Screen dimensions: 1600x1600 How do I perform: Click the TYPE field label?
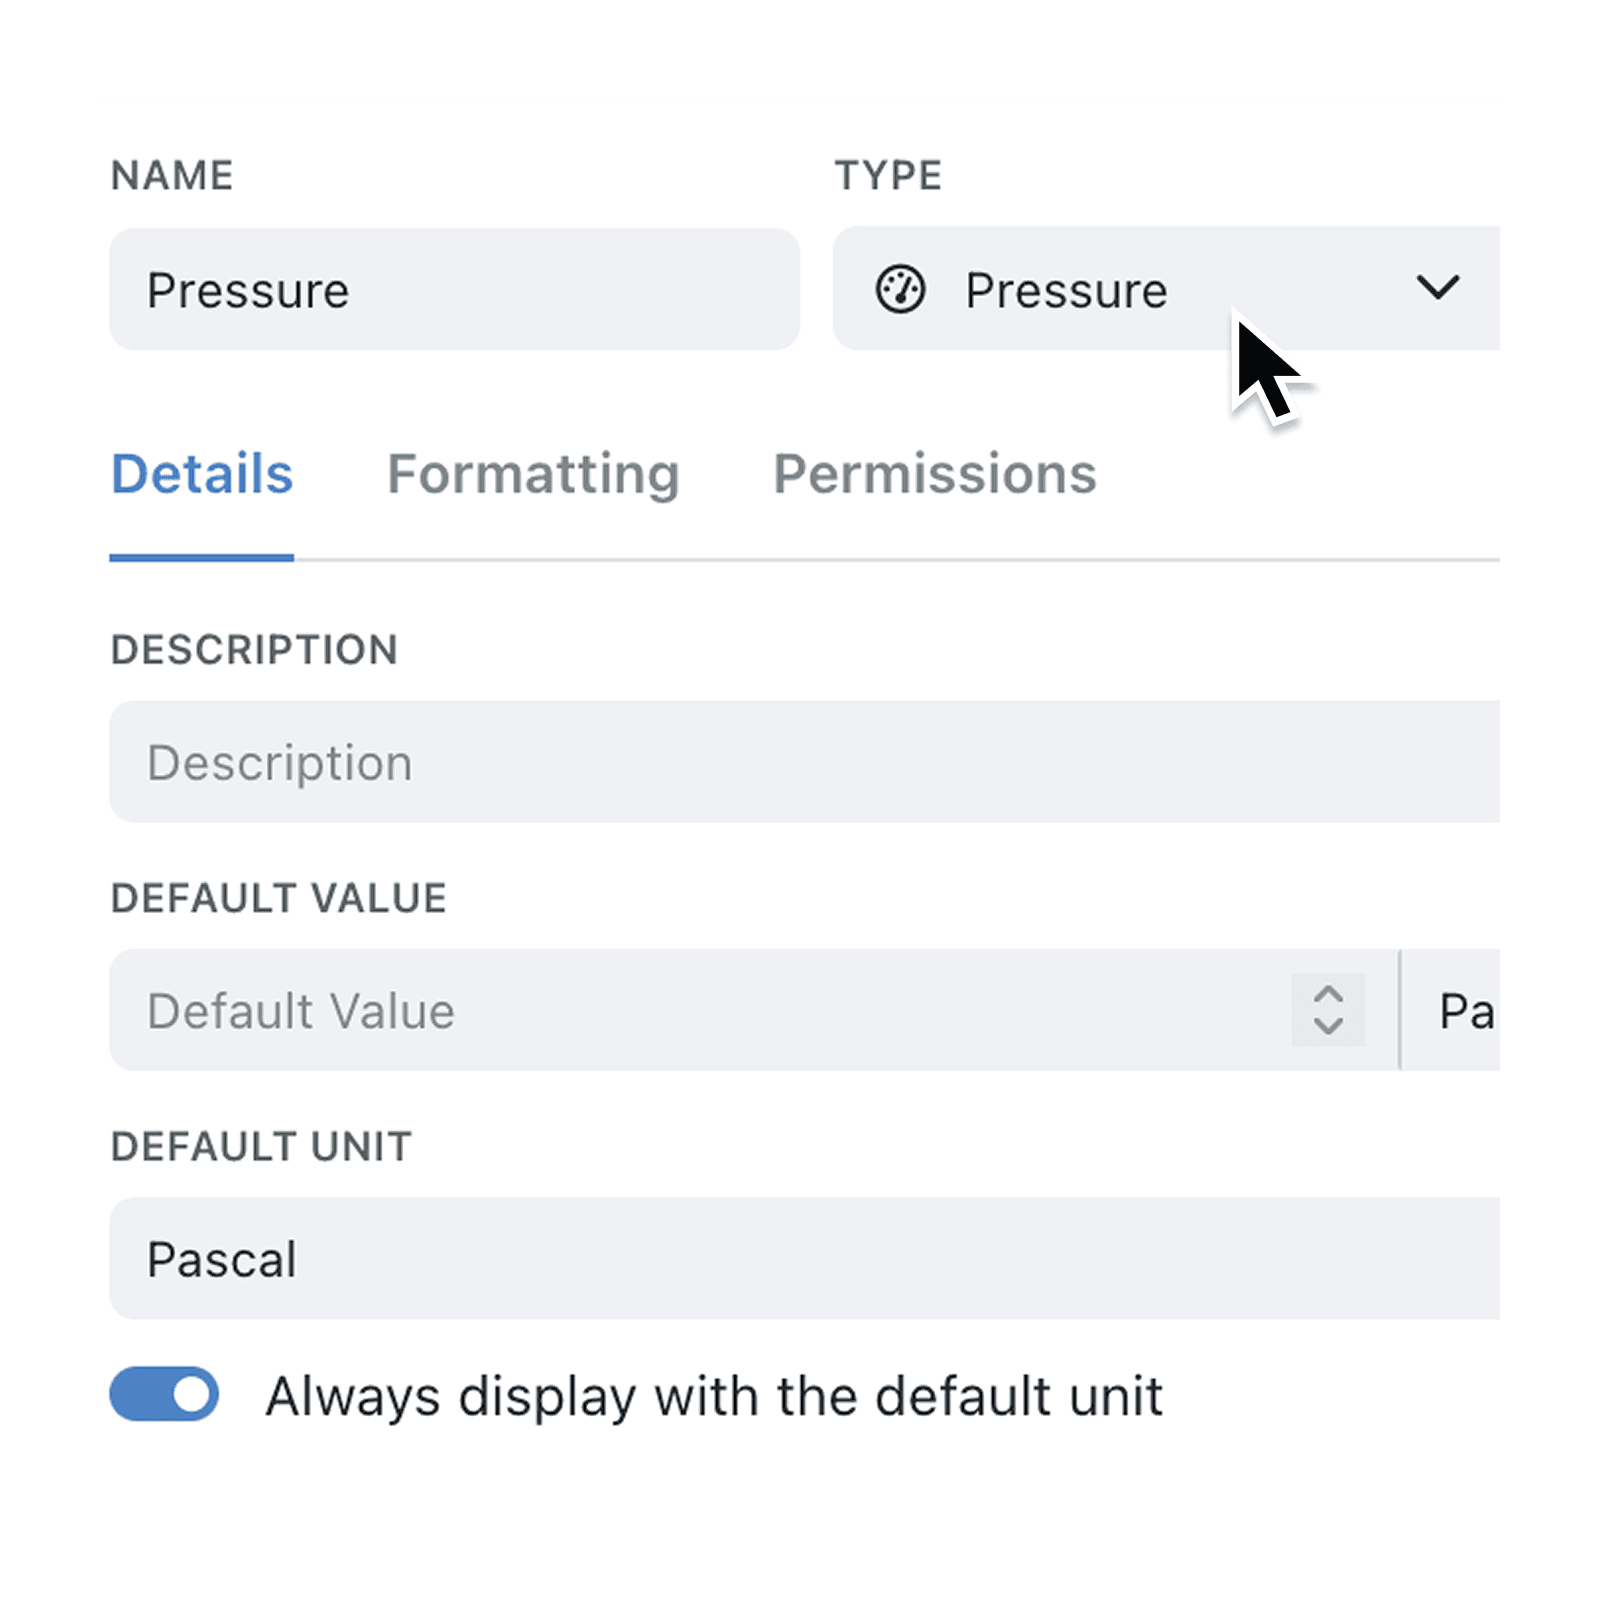click(888, 176)
